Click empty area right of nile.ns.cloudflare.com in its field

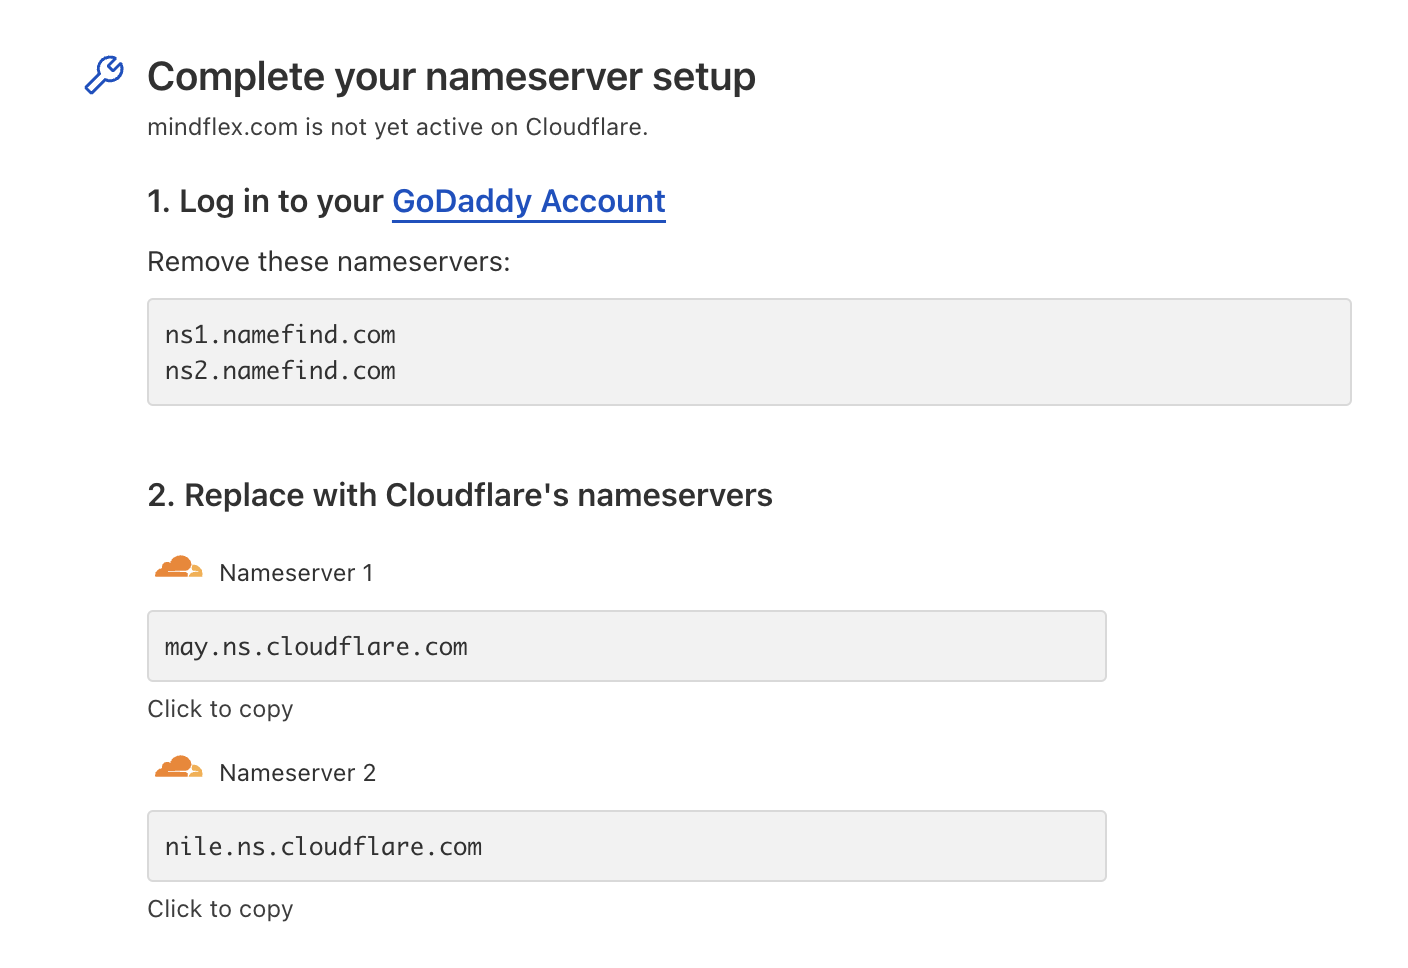(x=793, y=846)
